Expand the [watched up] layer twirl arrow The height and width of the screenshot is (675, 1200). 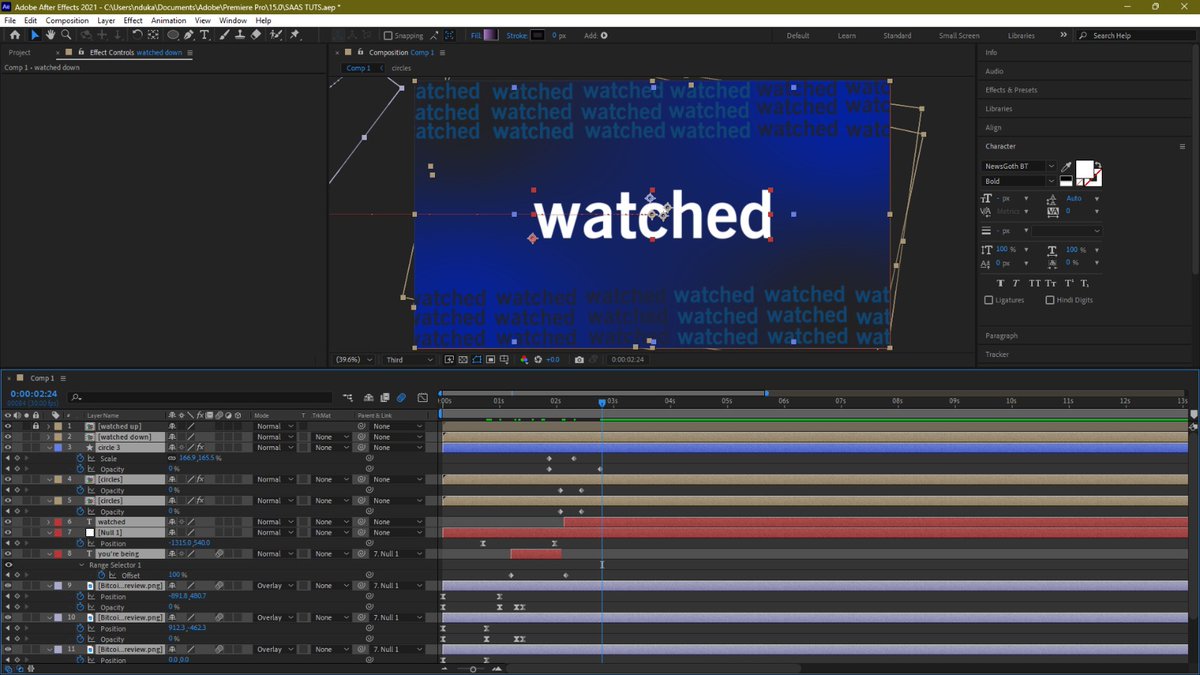(48, 426)
